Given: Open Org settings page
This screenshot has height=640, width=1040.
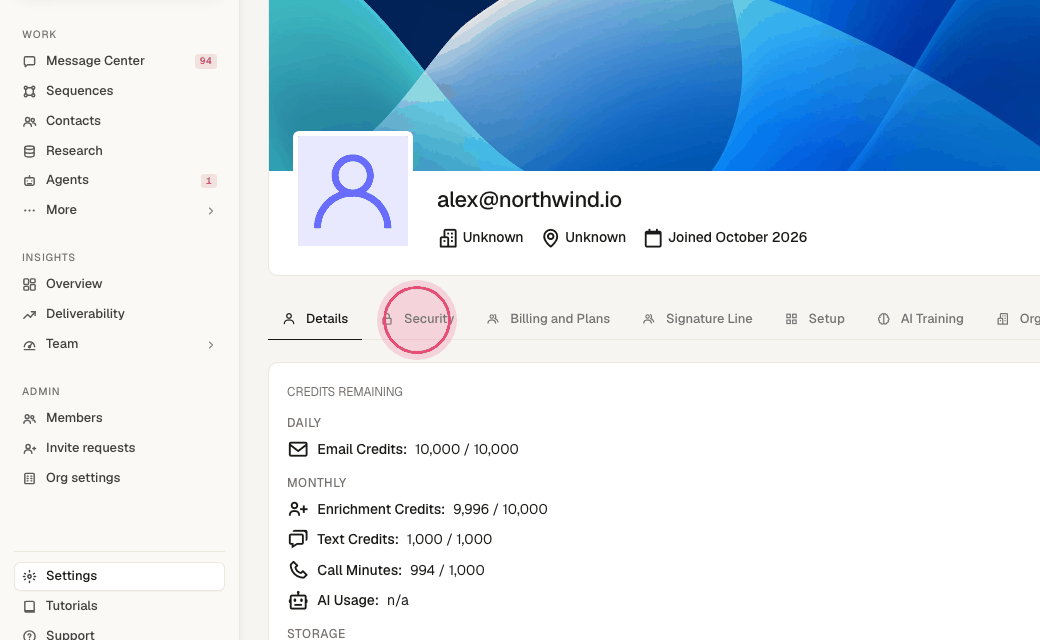Looking at the screenshot, I should click(x=119, y=478).
